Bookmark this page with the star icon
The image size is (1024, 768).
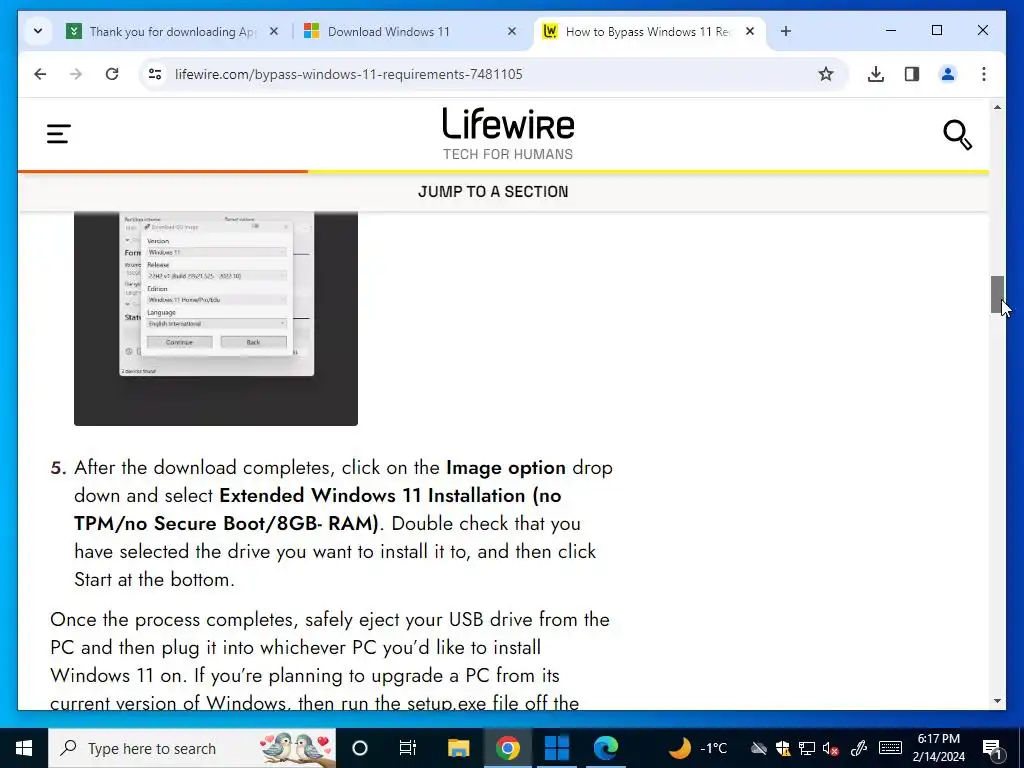point(825,74)
